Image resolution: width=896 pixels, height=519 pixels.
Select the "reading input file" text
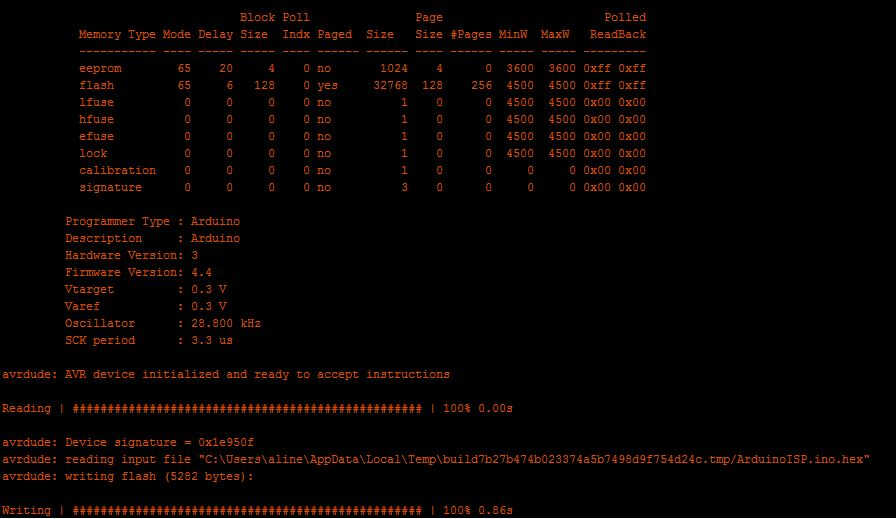(128, 460)
